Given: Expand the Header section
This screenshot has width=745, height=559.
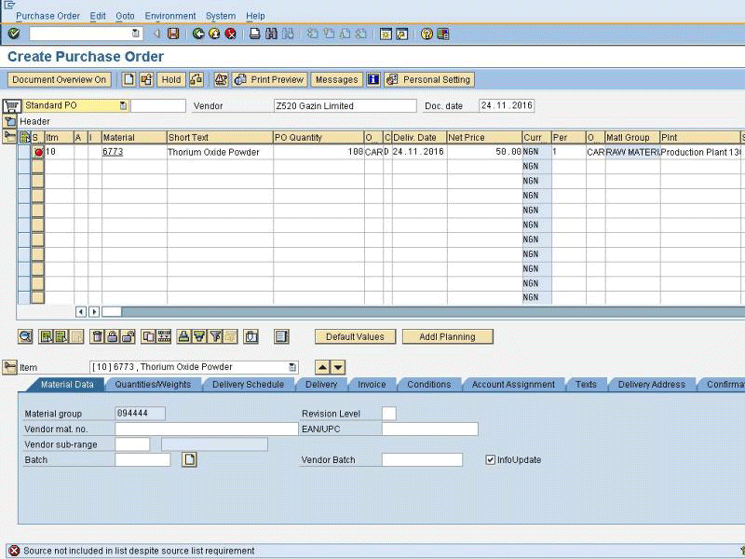Looking at the screenshot, I should [x=11, y=121].
